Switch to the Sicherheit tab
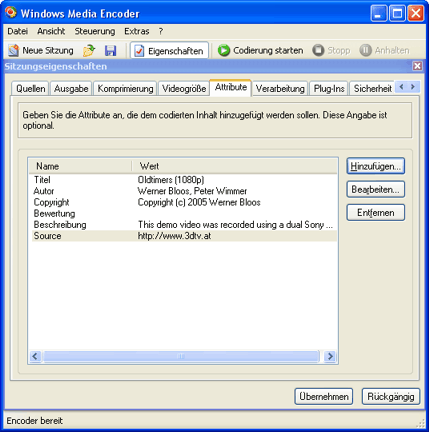The image size is (429, 432). 372,89
